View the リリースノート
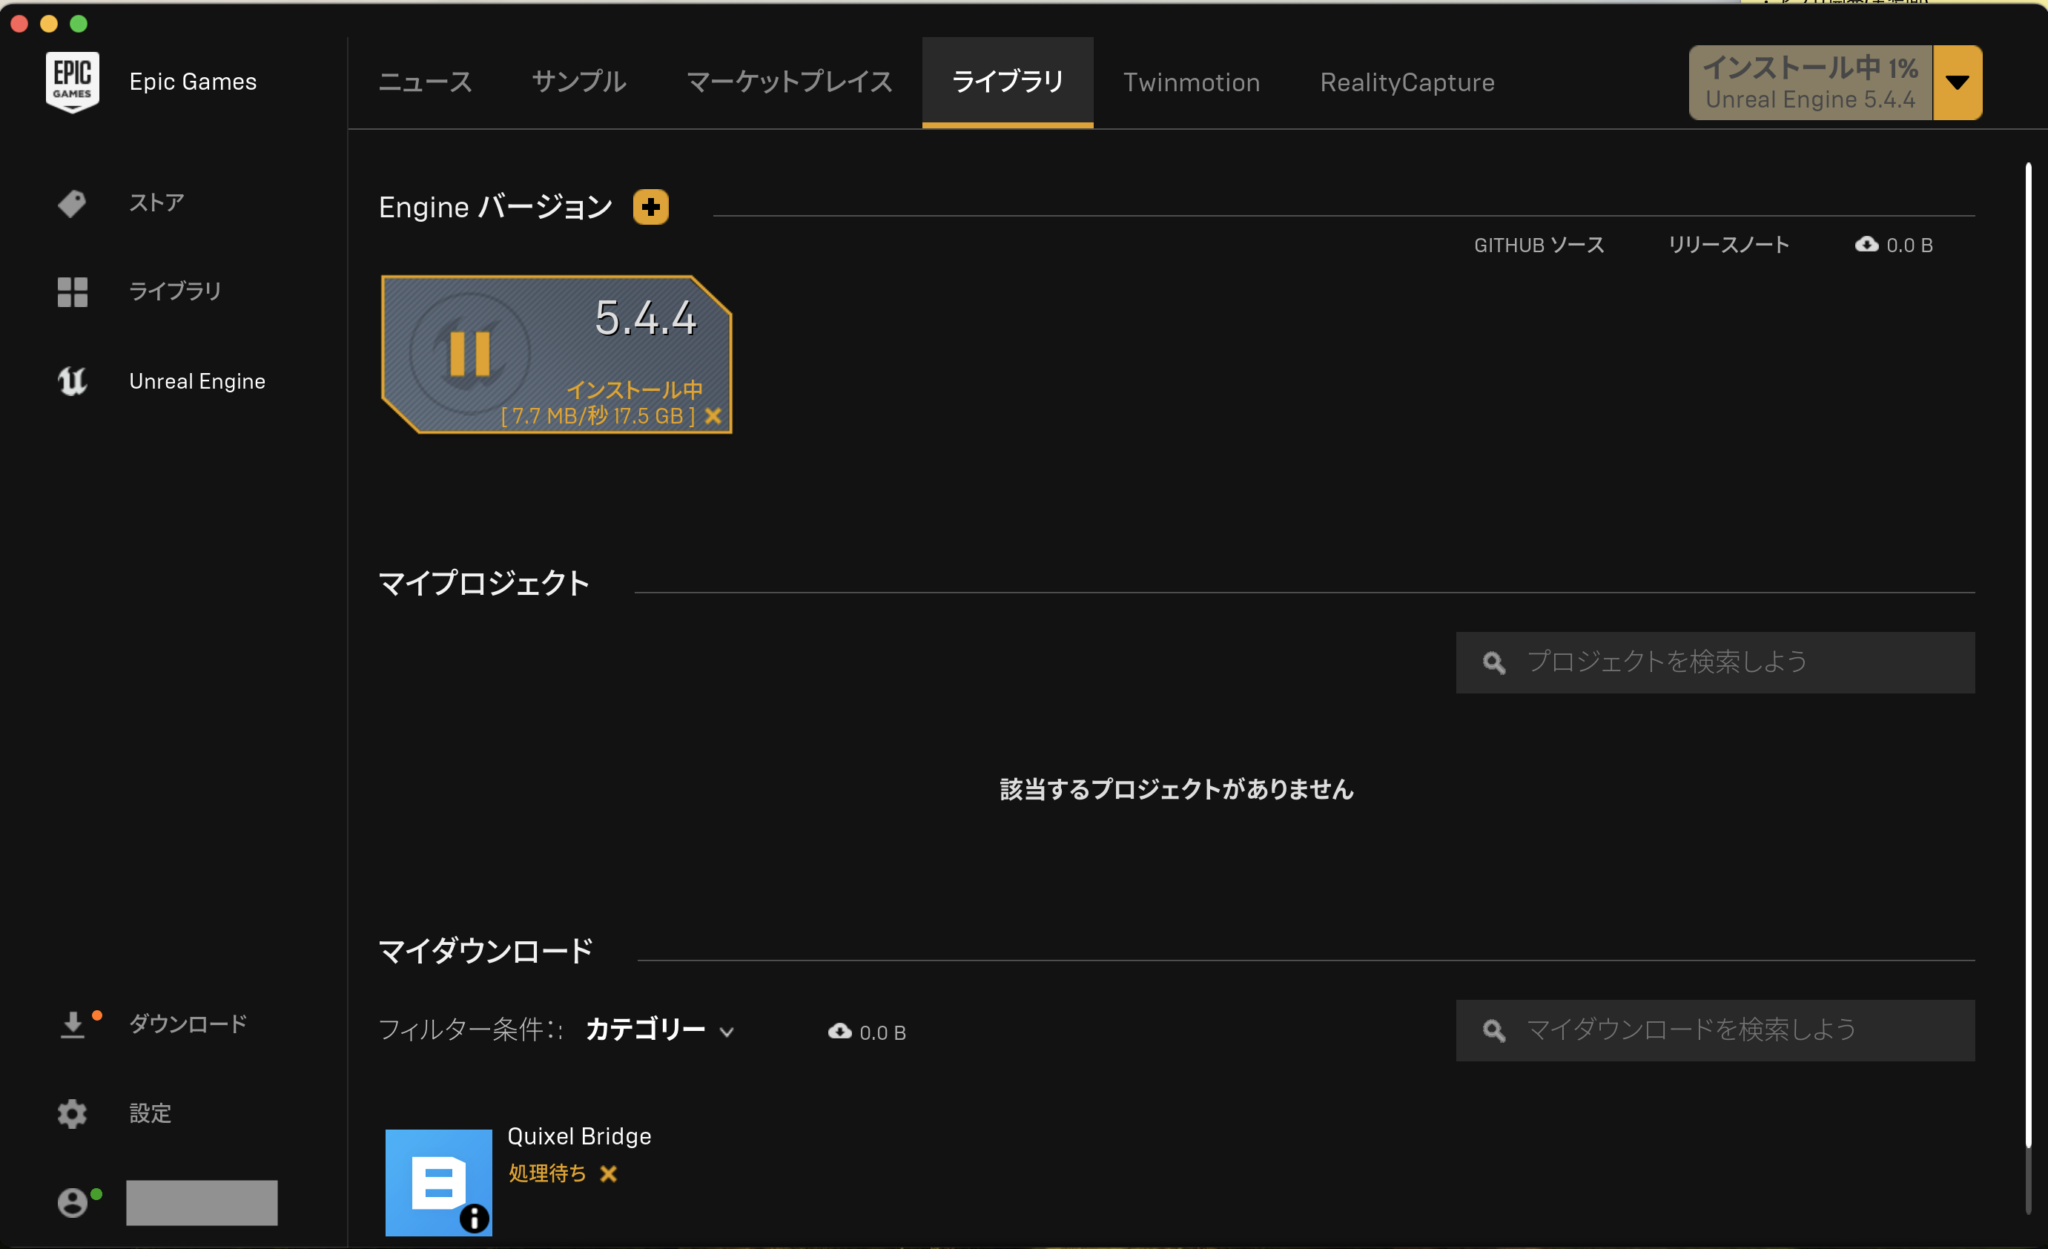 click(1727, 243)
